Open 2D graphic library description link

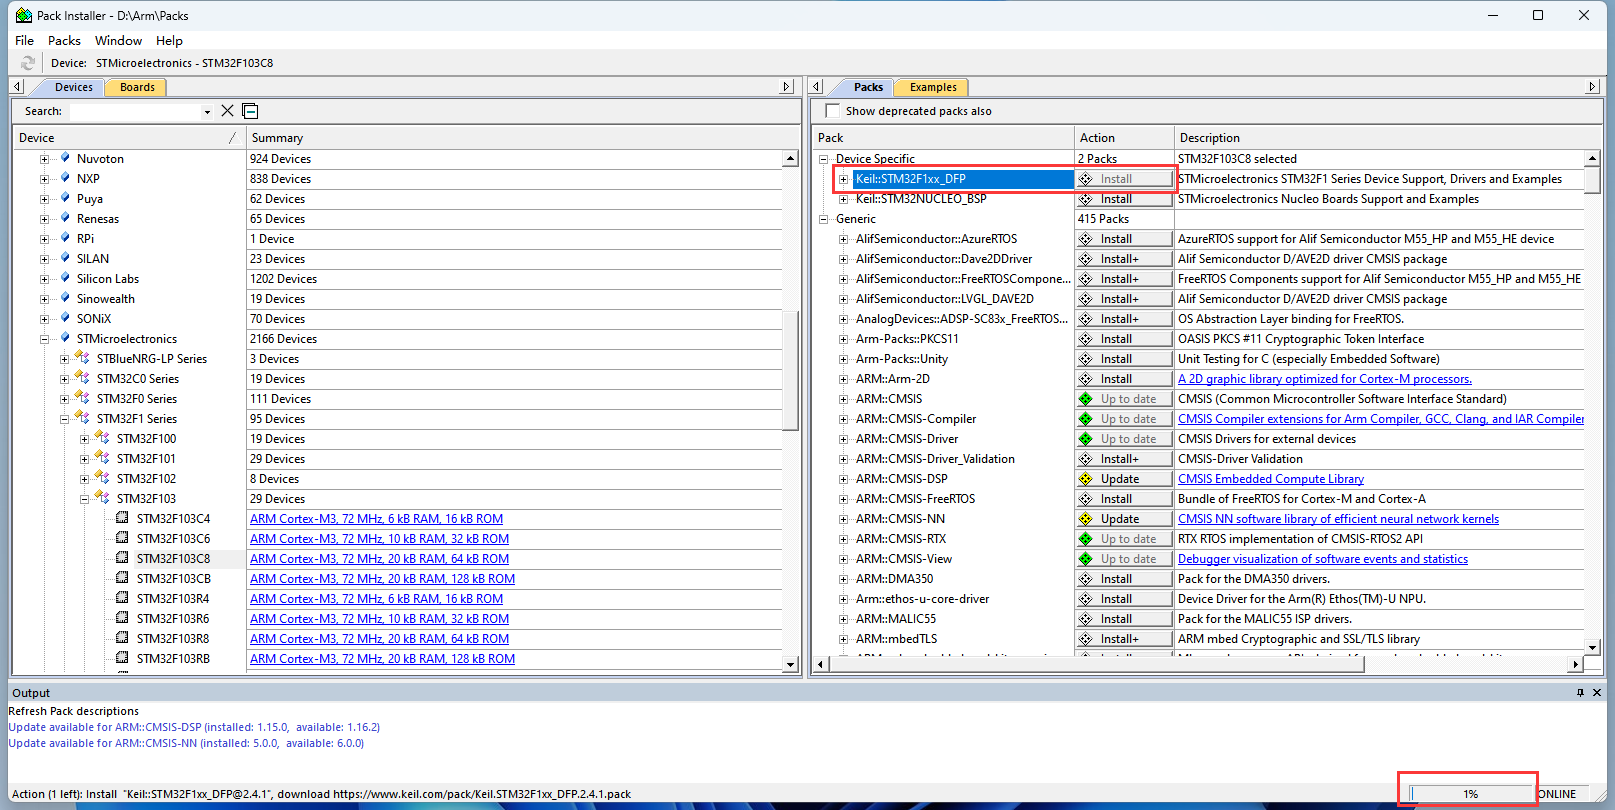point(1324,379)
